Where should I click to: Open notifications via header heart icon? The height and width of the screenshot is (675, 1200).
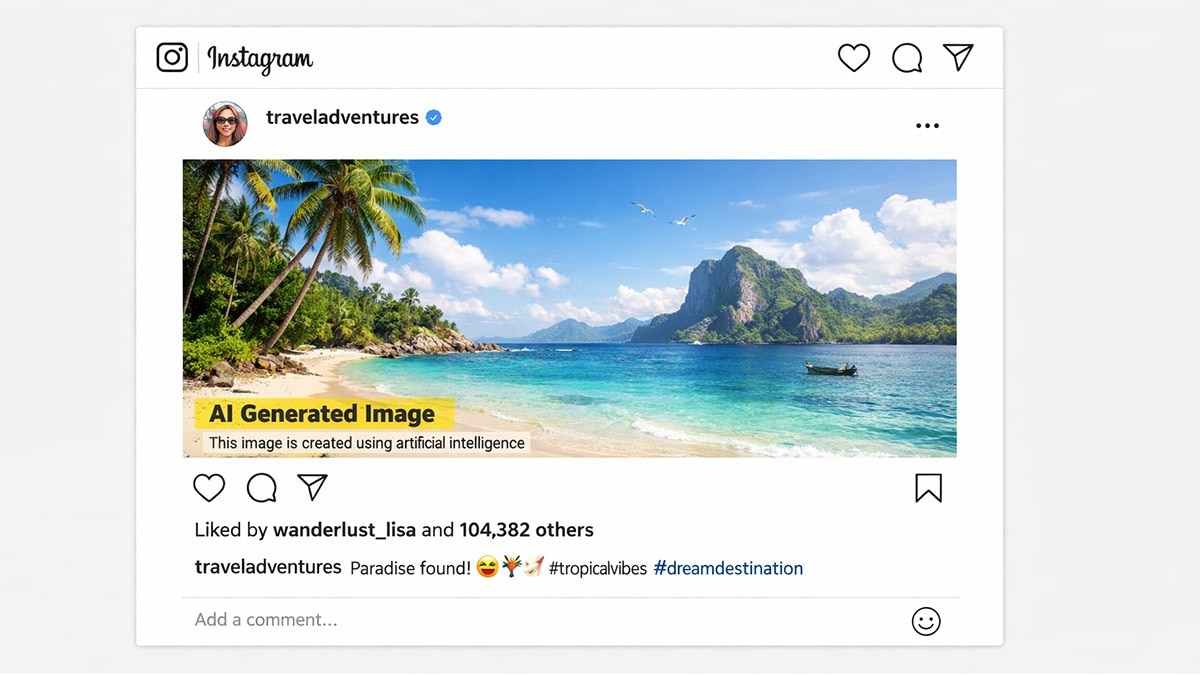click(x=853, y=58)
